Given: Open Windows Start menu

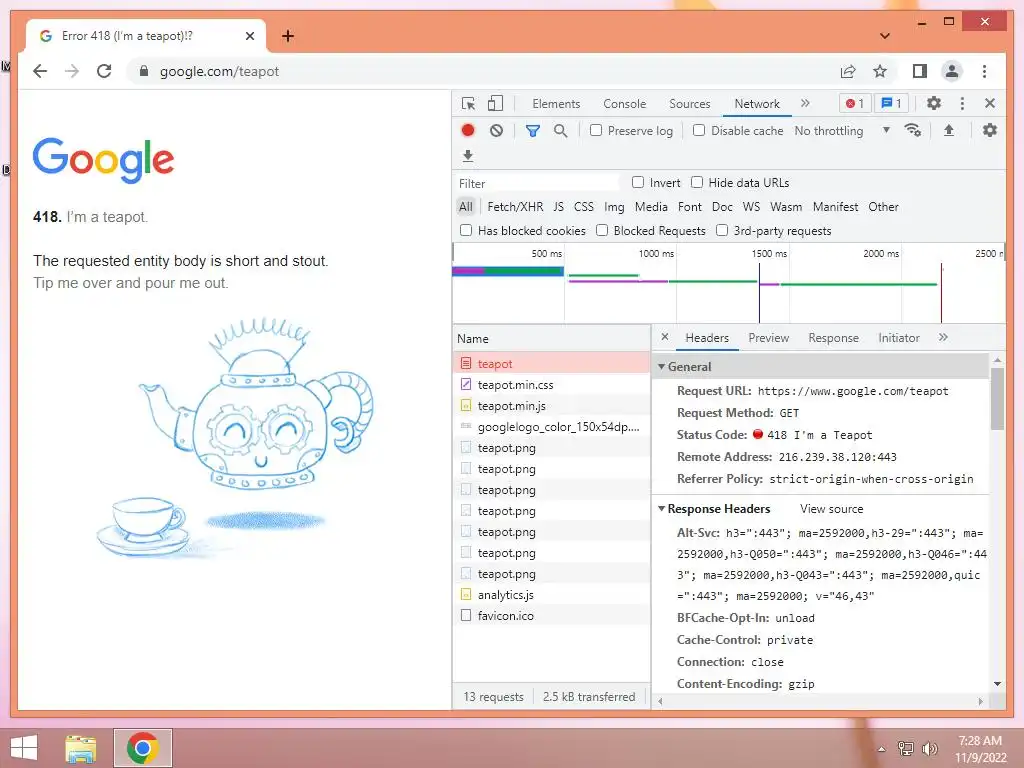Looking at the screenshot, I should (x=24, y=748).
